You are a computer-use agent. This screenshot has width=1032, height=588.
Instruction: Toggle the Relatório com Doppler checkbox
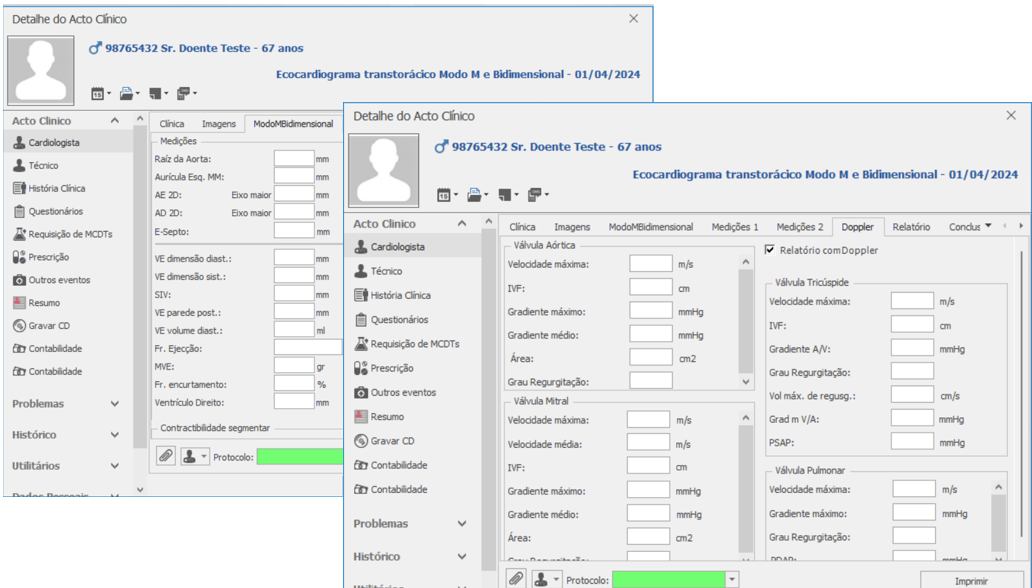coord(770,250)
